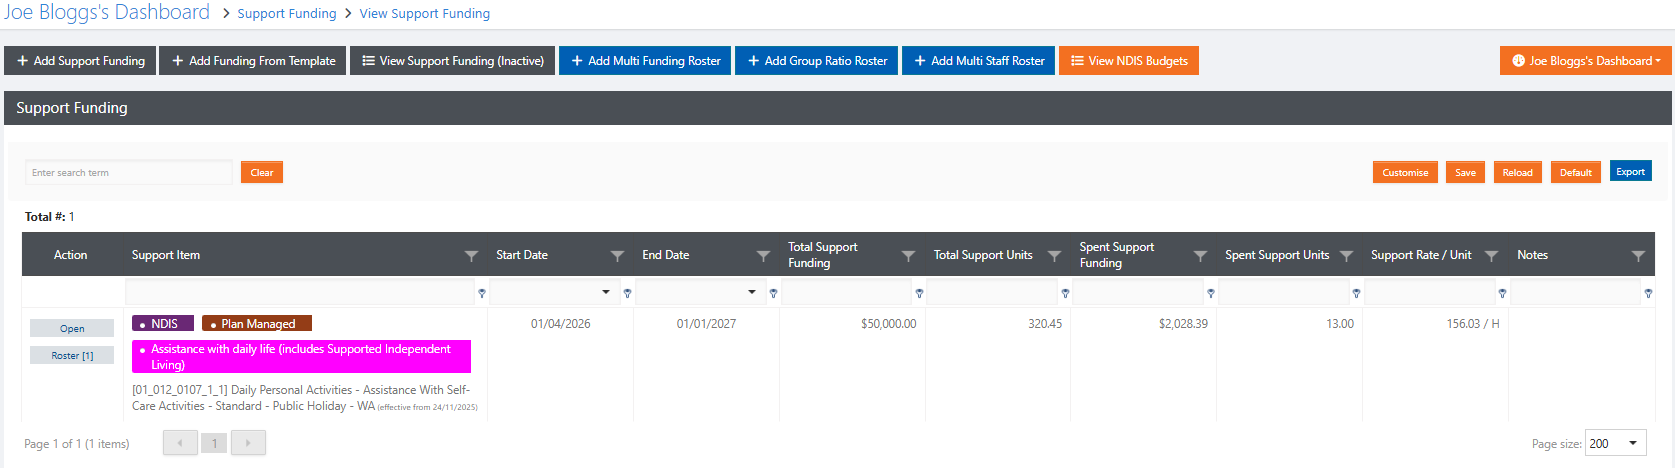
Task: Save the grid layout
Action: click(x=1465, y=173)
